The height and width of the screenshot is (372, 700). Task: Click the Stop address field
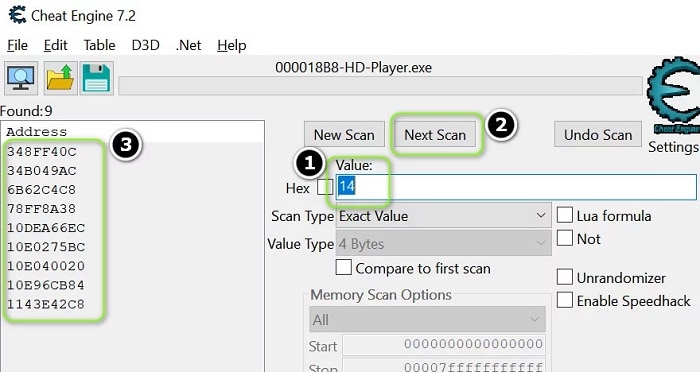[x=444, y=366]
